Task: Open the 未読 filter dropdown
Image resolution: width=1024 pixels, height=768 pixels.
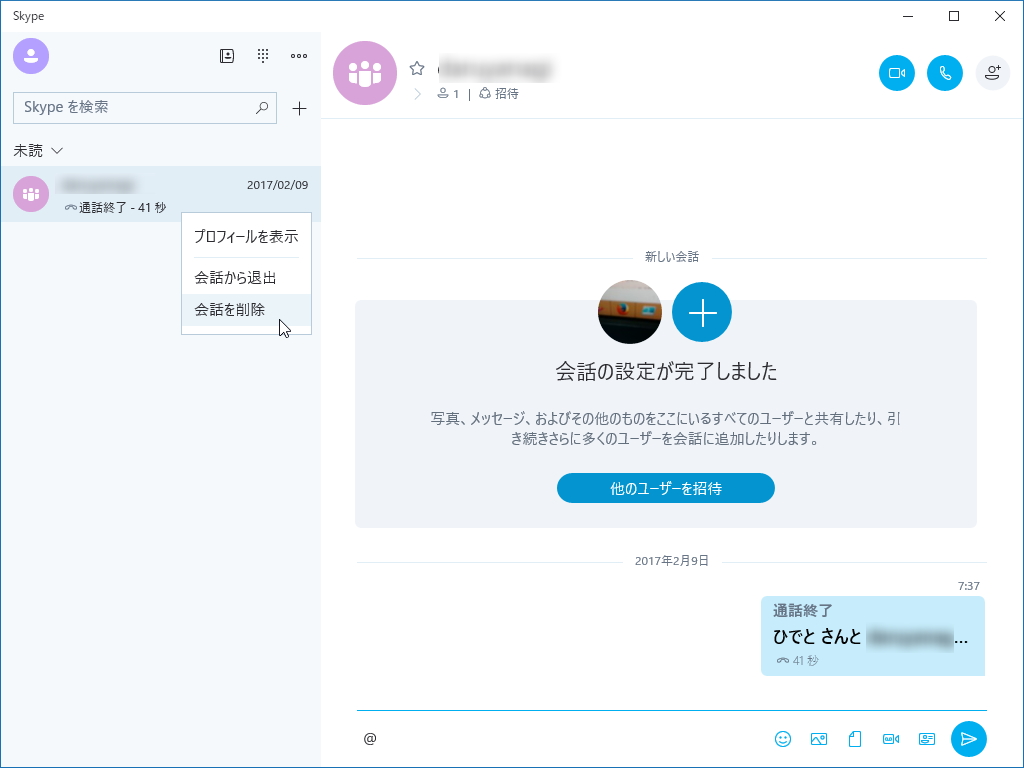Action: (x=38, y=150)
